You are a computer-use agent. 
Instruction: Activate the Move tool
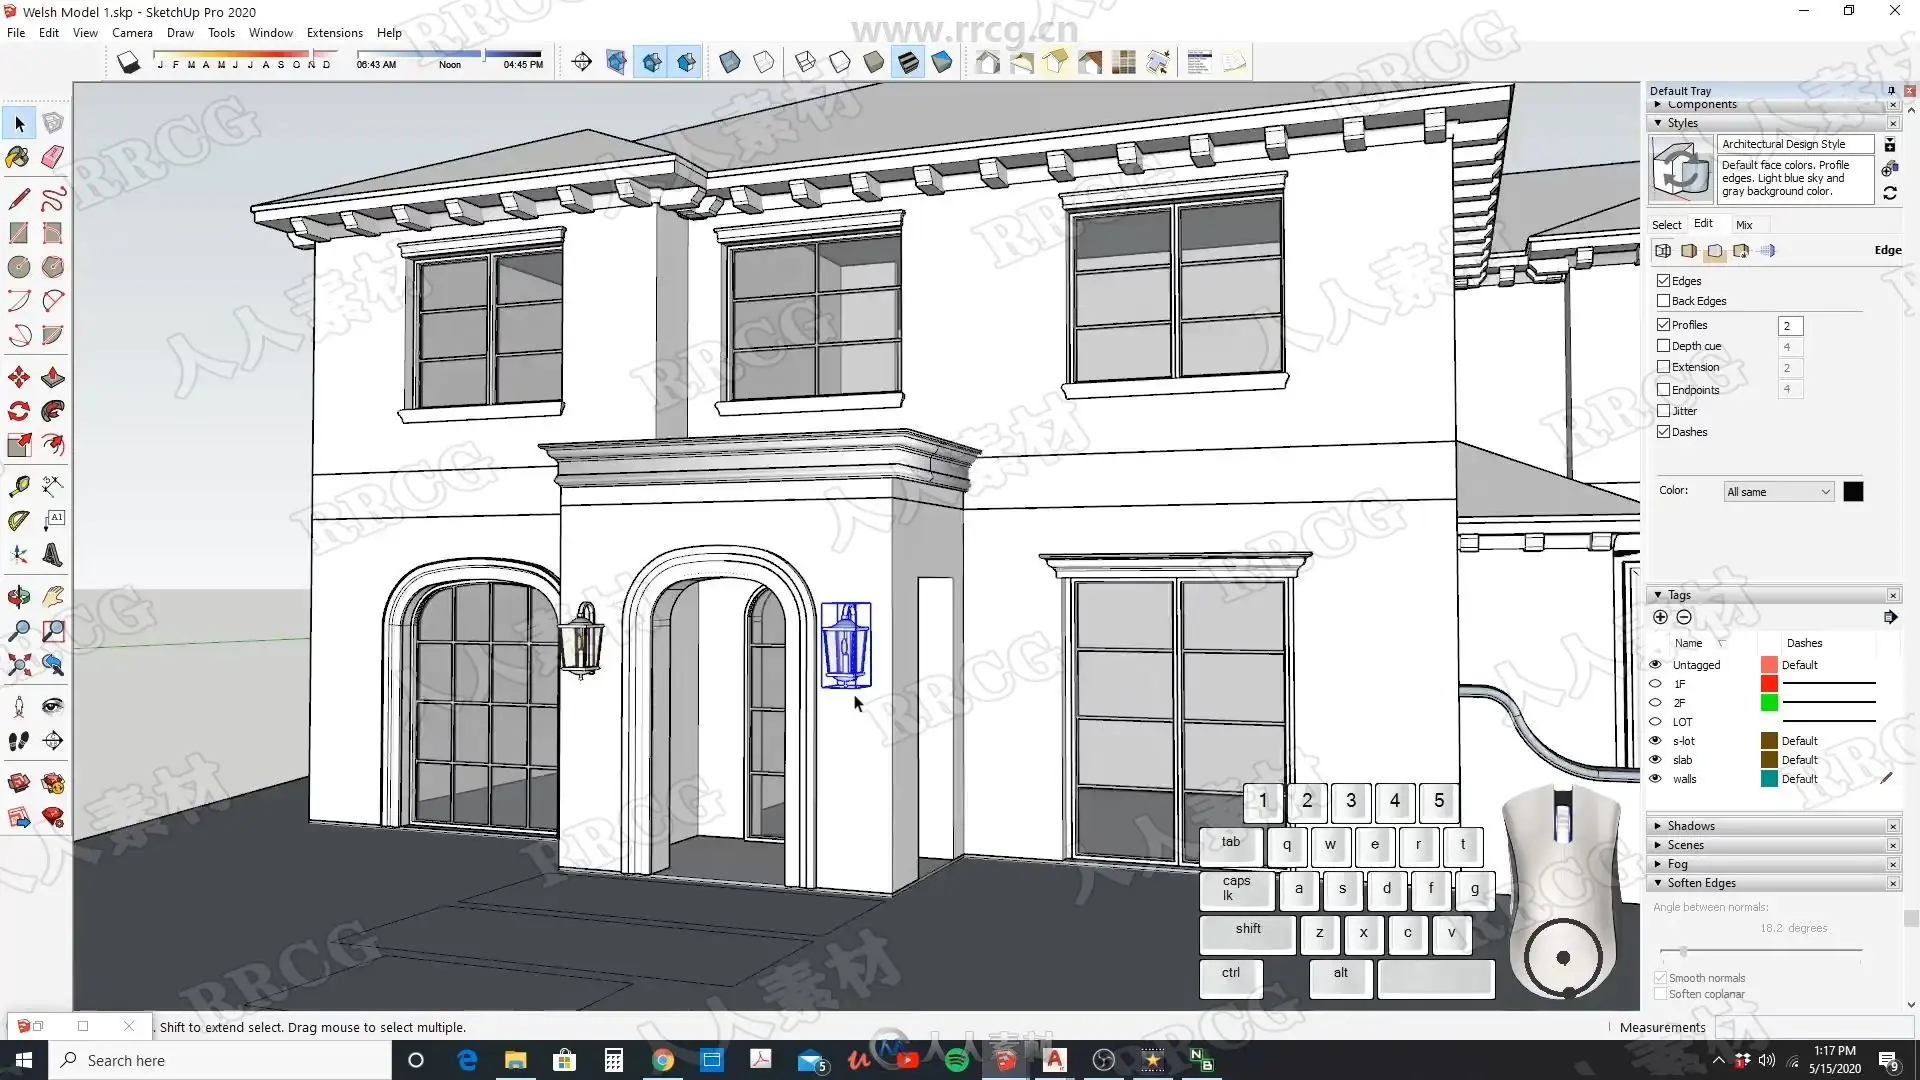[x=18, y=377]
